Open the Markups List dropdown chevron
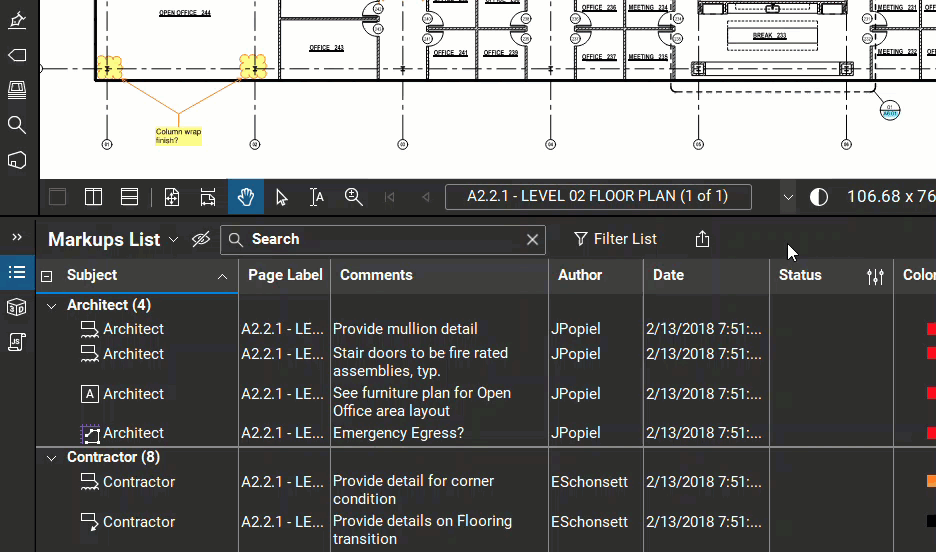 [x=173, y=239]
